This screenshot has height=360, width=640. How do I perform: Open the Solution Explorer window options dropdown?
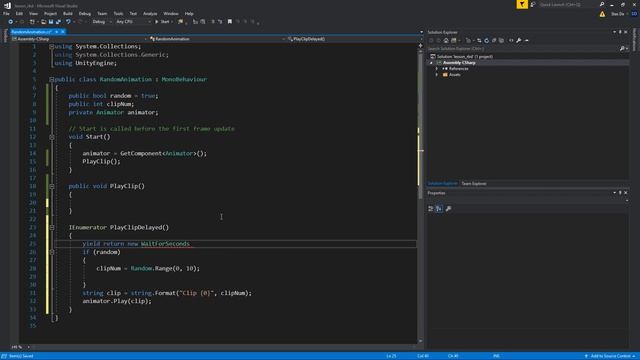coord(614,32)
